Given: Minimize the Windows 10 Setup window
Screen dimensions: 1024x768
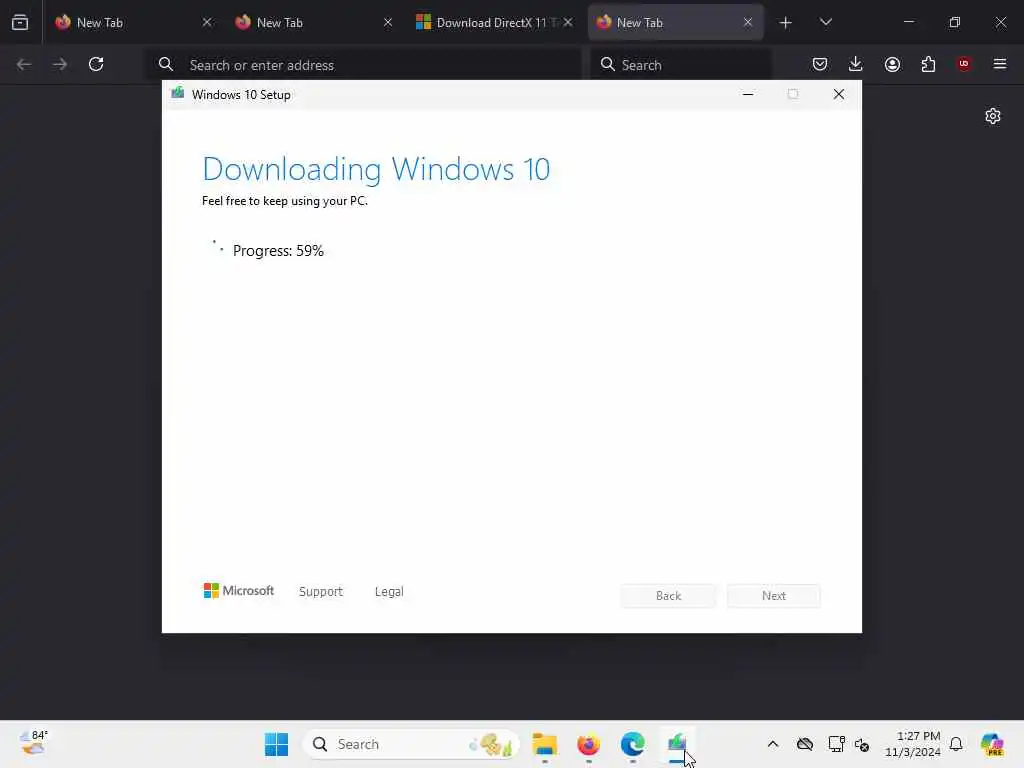Looking at the screenshot, I should (748, 95).
